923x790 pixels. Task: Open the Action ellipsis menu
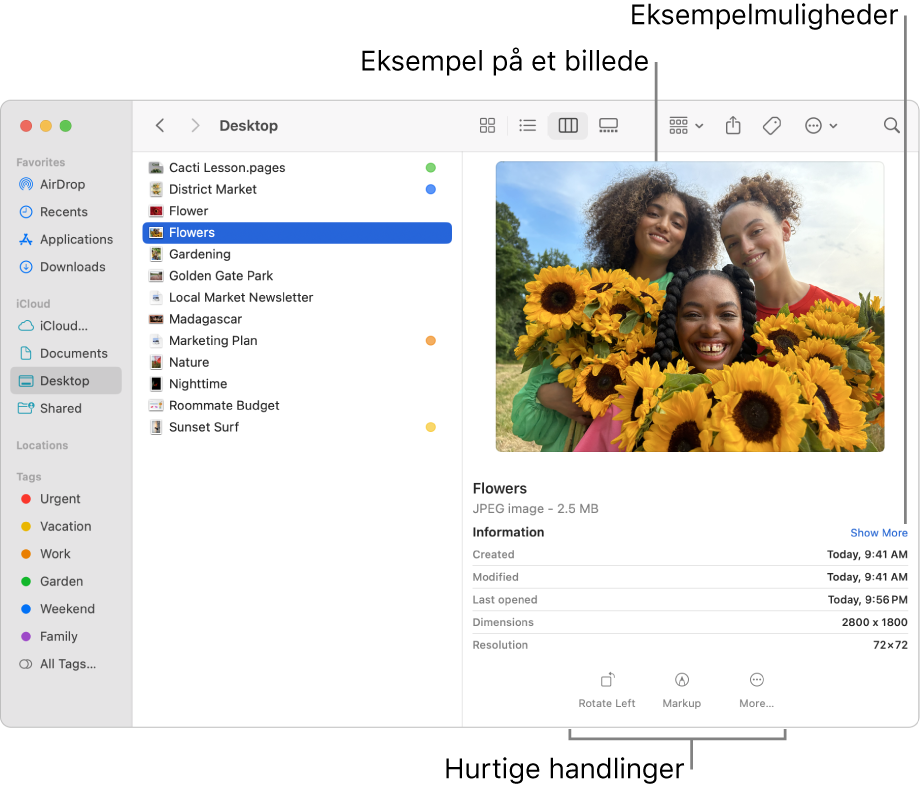tap(821, 125)
